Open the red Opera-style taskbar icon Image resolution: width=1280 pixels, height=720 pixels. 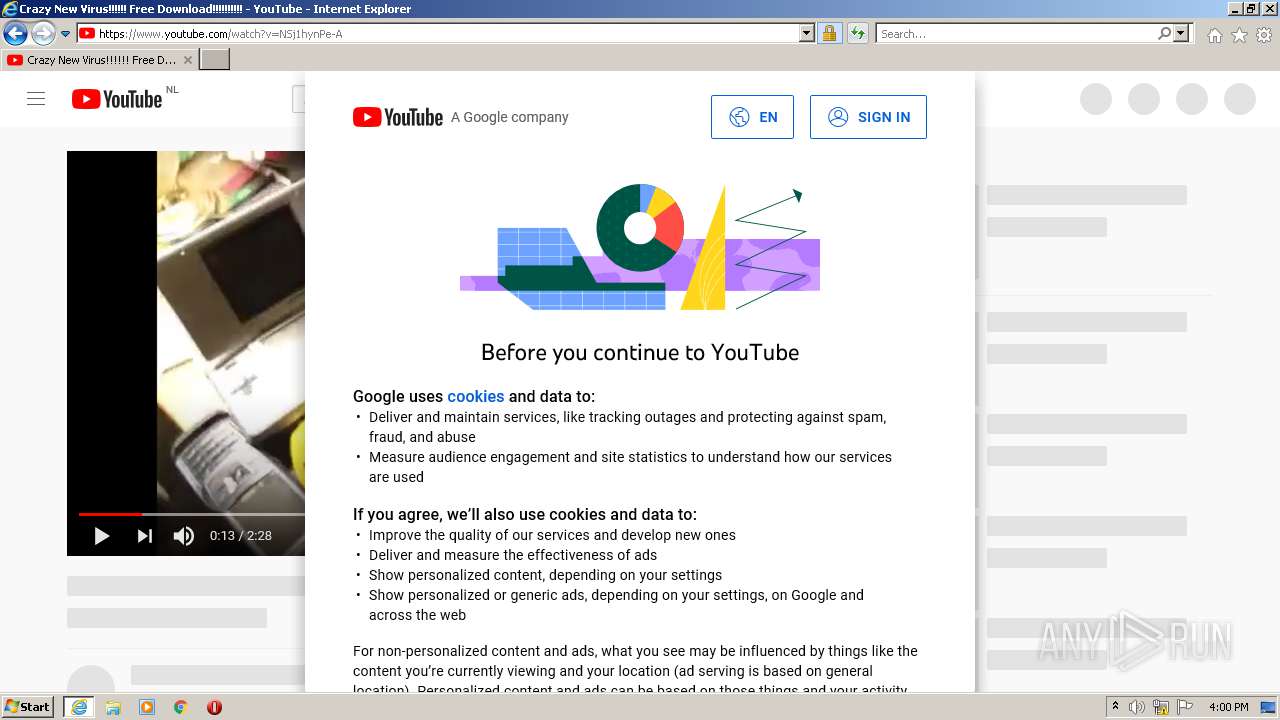(x=214, y=707)
